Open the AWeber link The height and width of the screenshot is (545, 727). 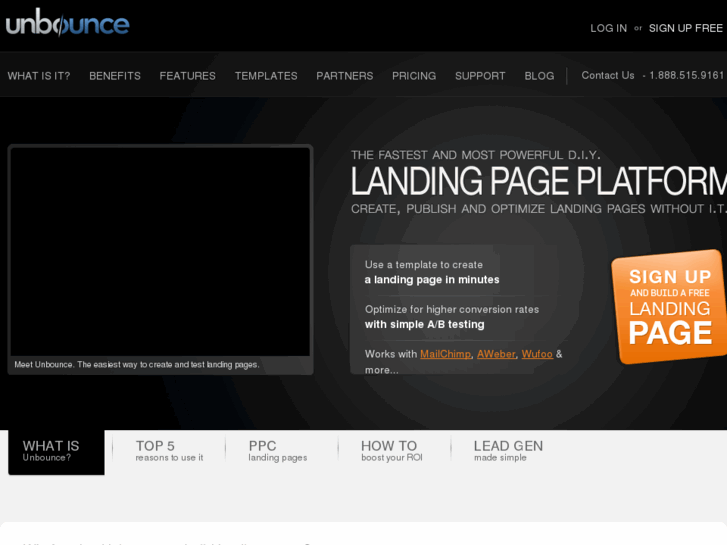coord(496,354)
